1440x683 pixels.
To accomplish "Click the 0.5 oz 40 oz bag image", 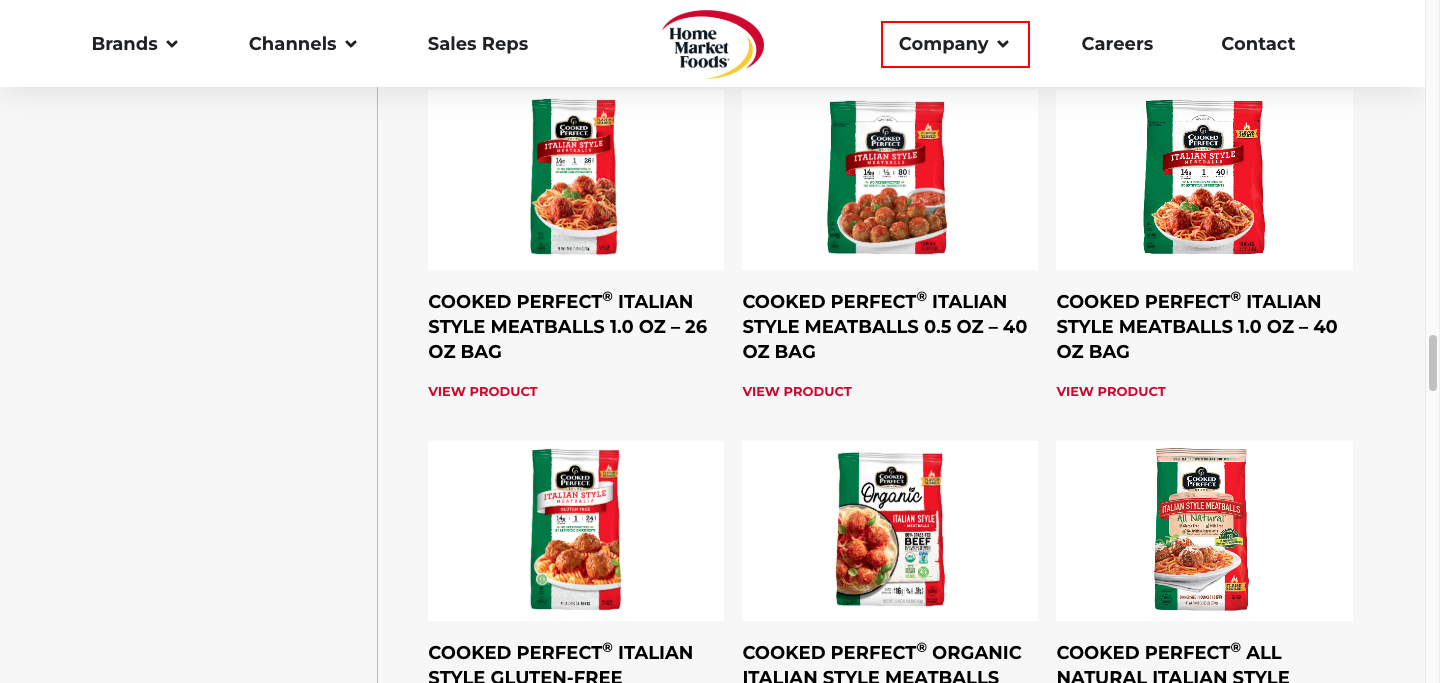I will click(889, 177).
